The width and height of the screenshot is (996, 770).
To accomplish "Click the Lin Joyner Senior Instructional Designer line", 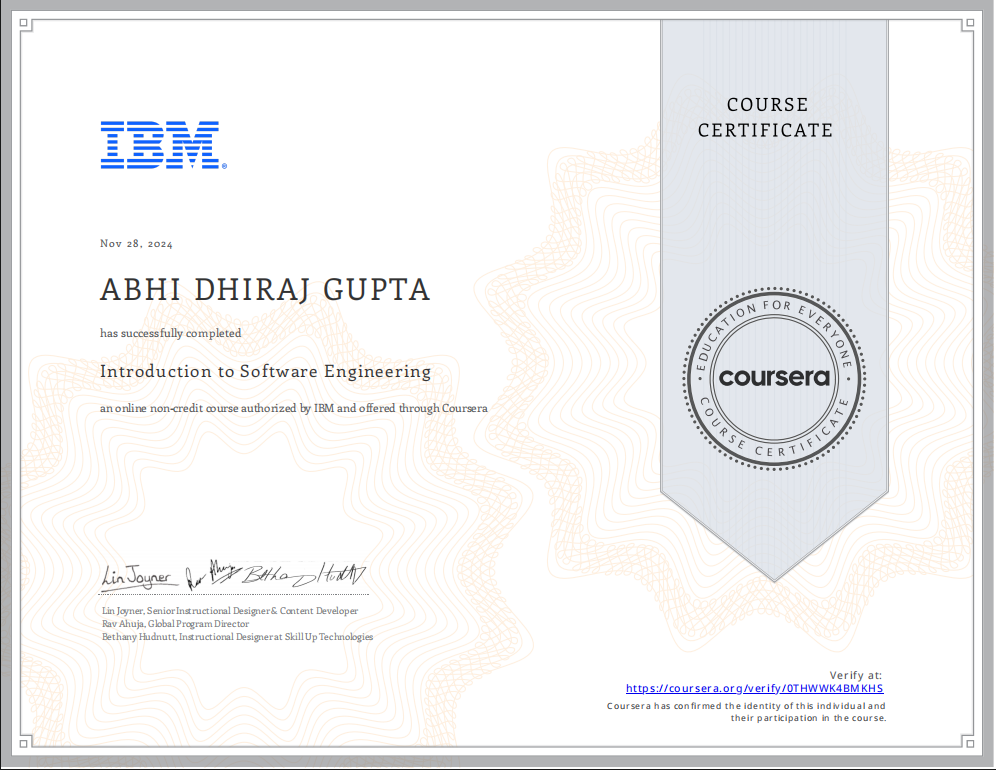I will coord(229,610).
